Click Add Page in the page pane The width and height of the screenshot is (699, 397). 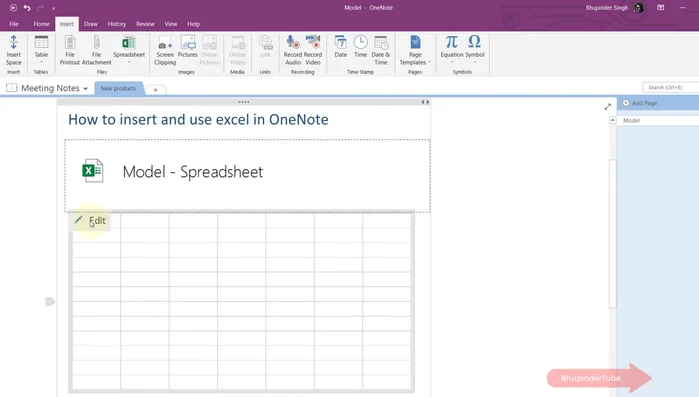[640, 103]
